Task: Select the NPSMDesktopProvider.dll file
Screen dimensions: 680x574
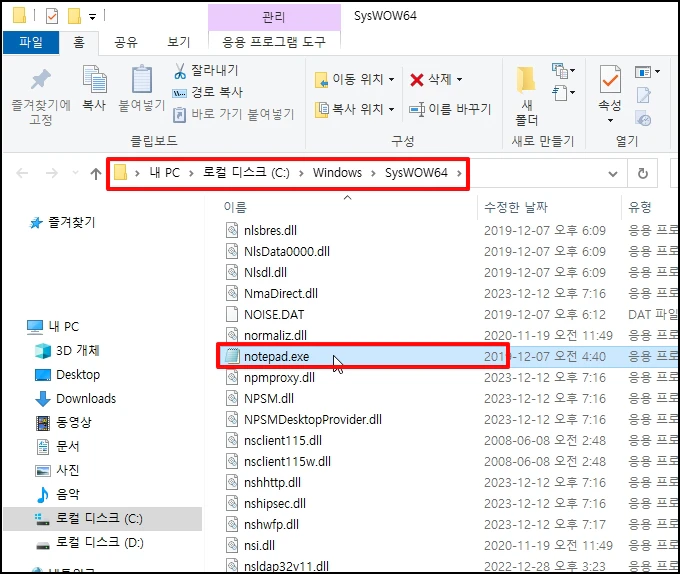Action: 304,419
